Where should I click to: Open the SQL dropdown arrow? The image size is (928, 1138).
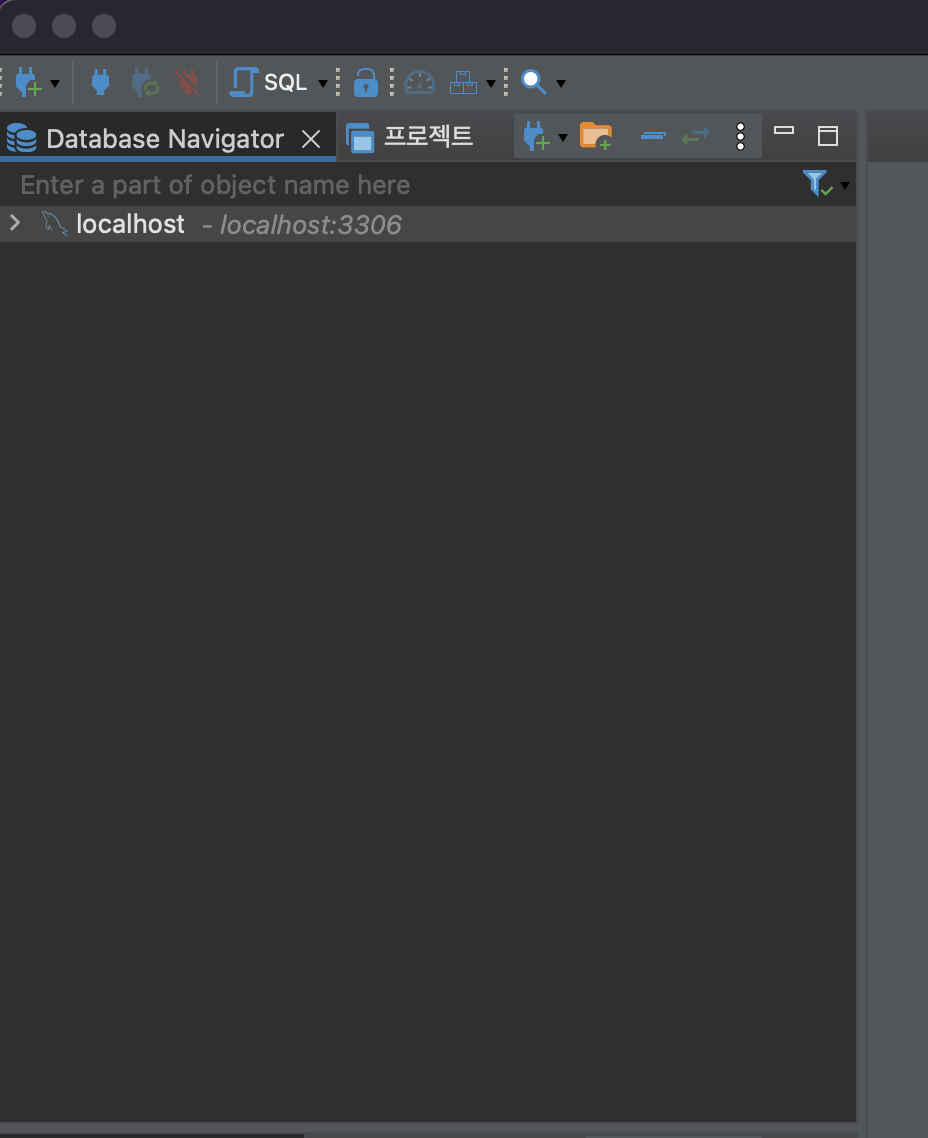[323, 83]
